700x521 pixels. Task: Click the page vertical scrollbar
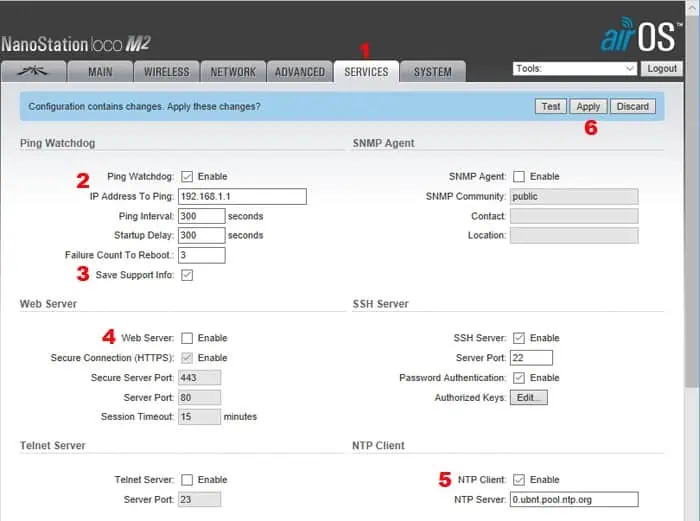pyautogui.click(x=691, y=300)
